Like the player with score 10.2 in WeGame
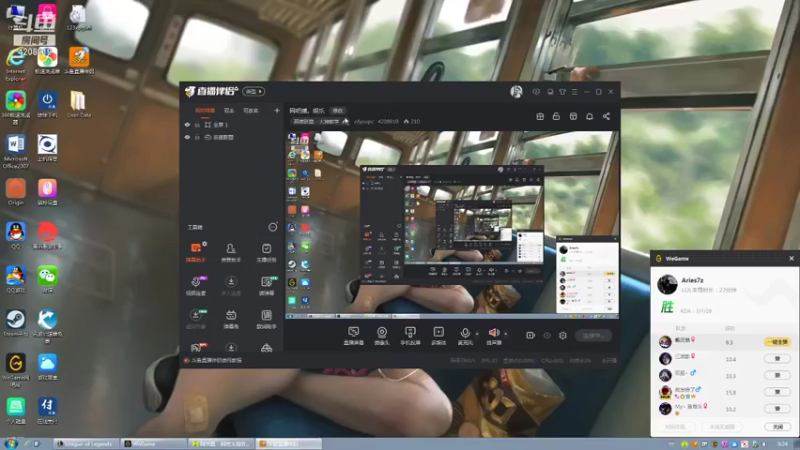 [777, 408]
